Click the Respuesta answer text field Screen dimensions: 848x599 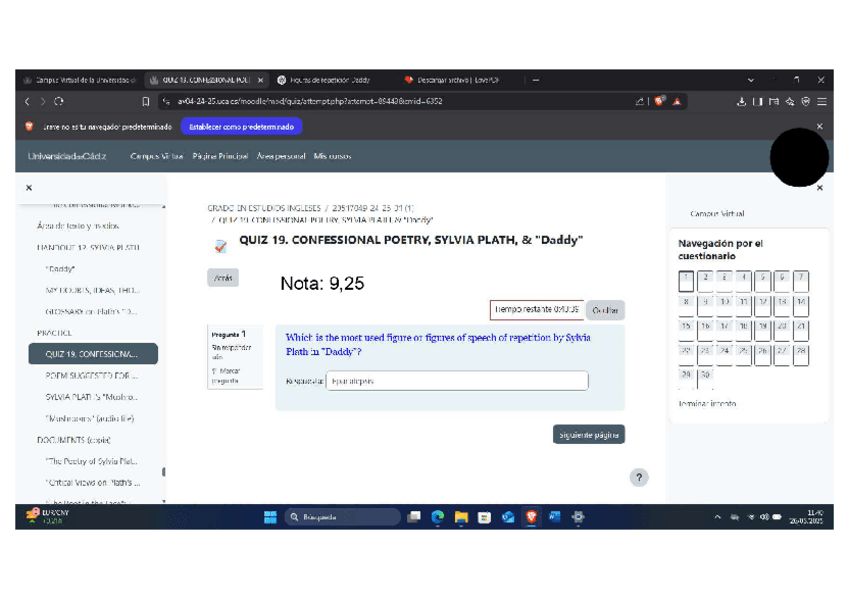tap(456, 381)
